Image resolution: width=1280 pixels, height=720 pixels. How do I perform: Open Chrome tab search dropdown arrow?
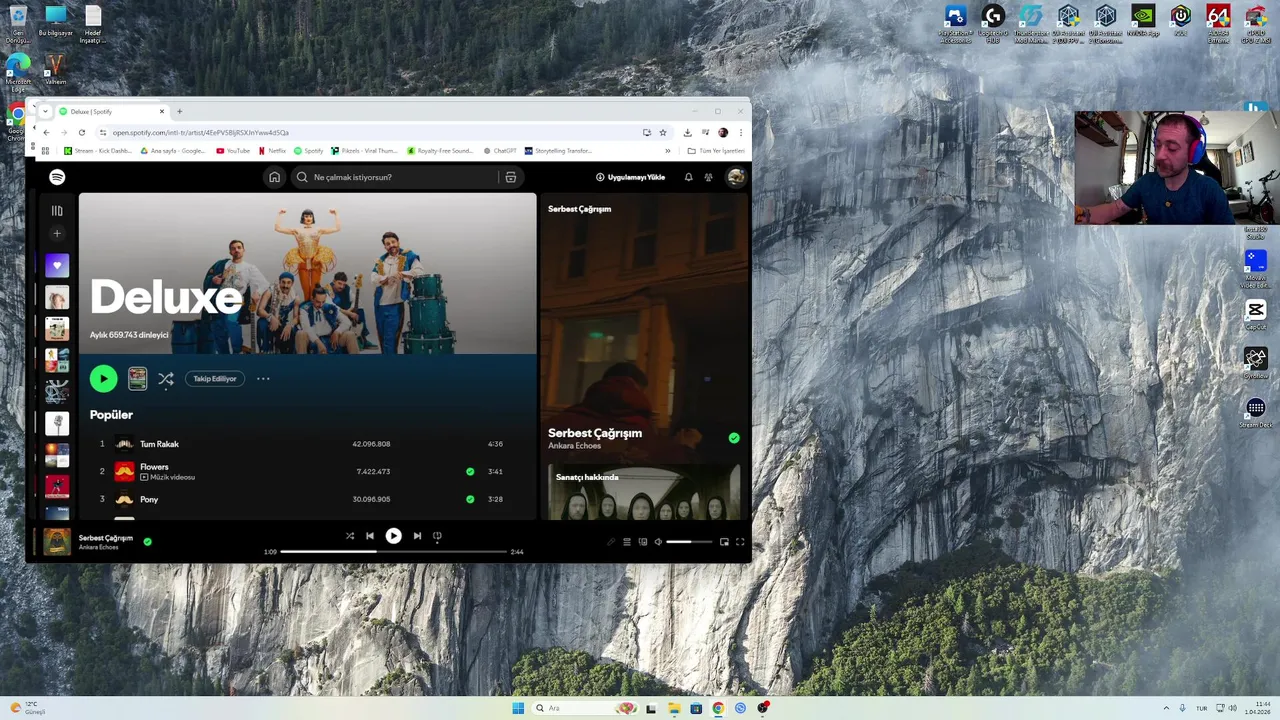point(45,111)
